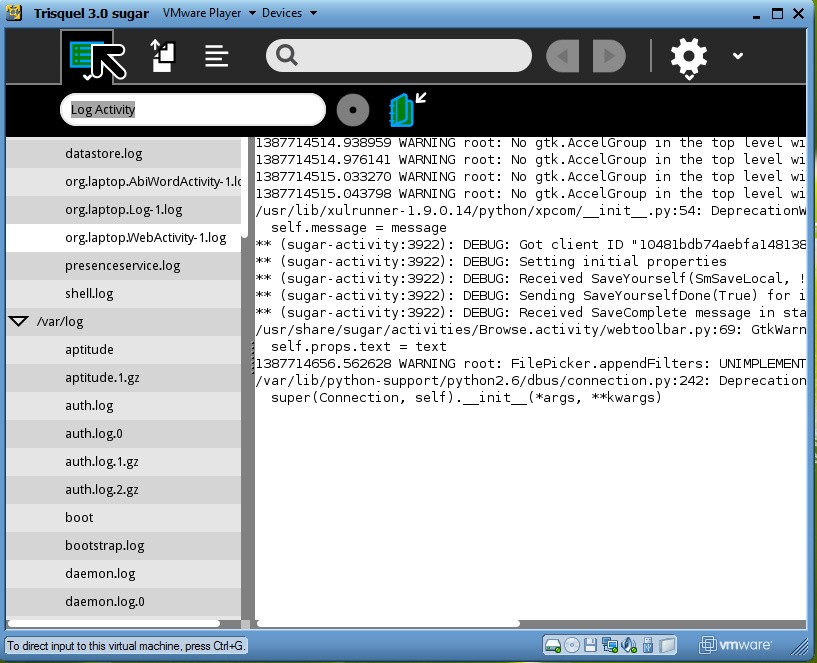Open the copy/edit toolbar icon

(x=163, y=56)
